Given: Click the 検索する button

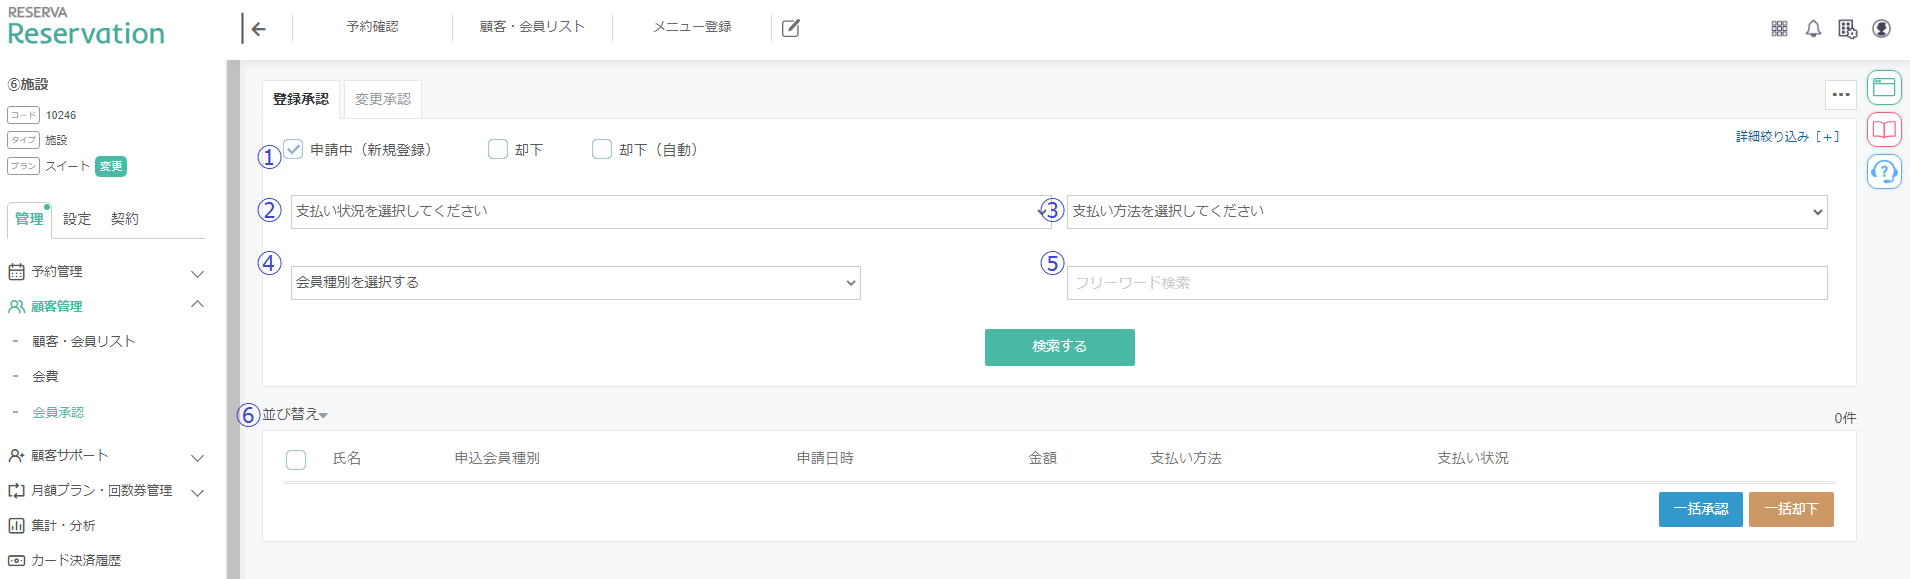Looking at the screenshot, I should [x=1060, y=347].
